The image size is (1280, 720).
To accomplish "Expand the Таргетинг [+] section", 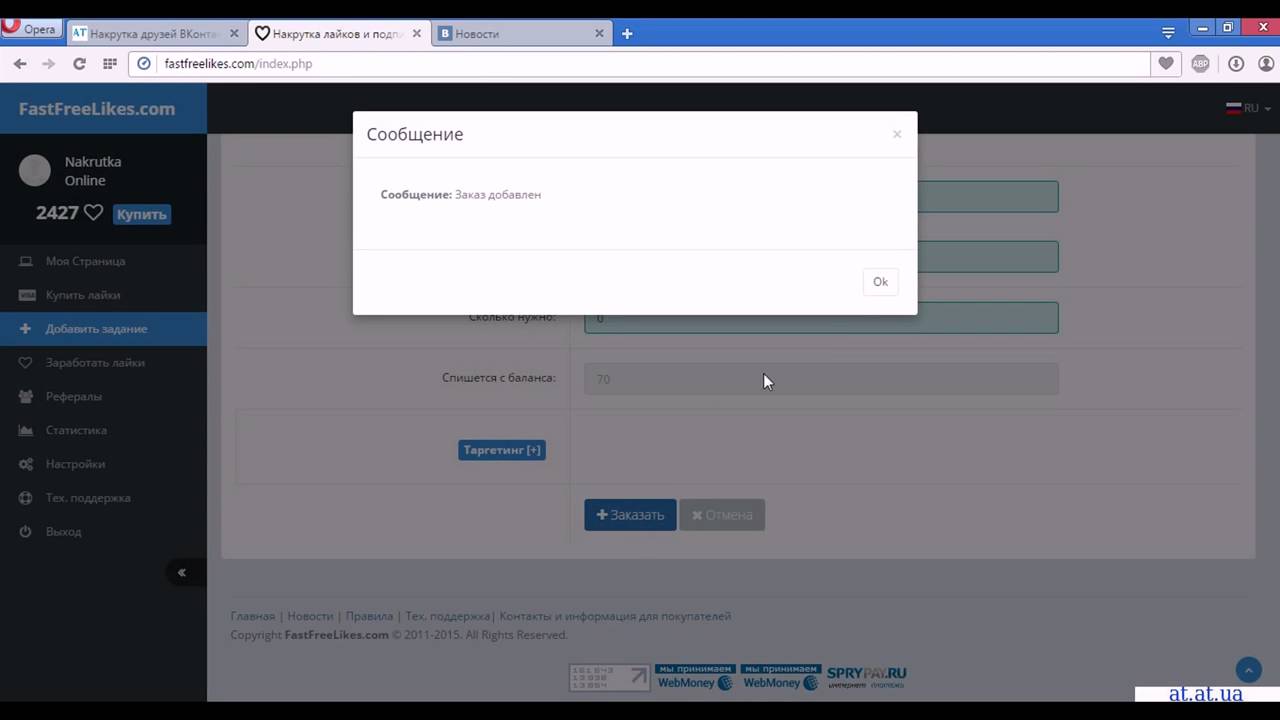I will pos(502,450).
